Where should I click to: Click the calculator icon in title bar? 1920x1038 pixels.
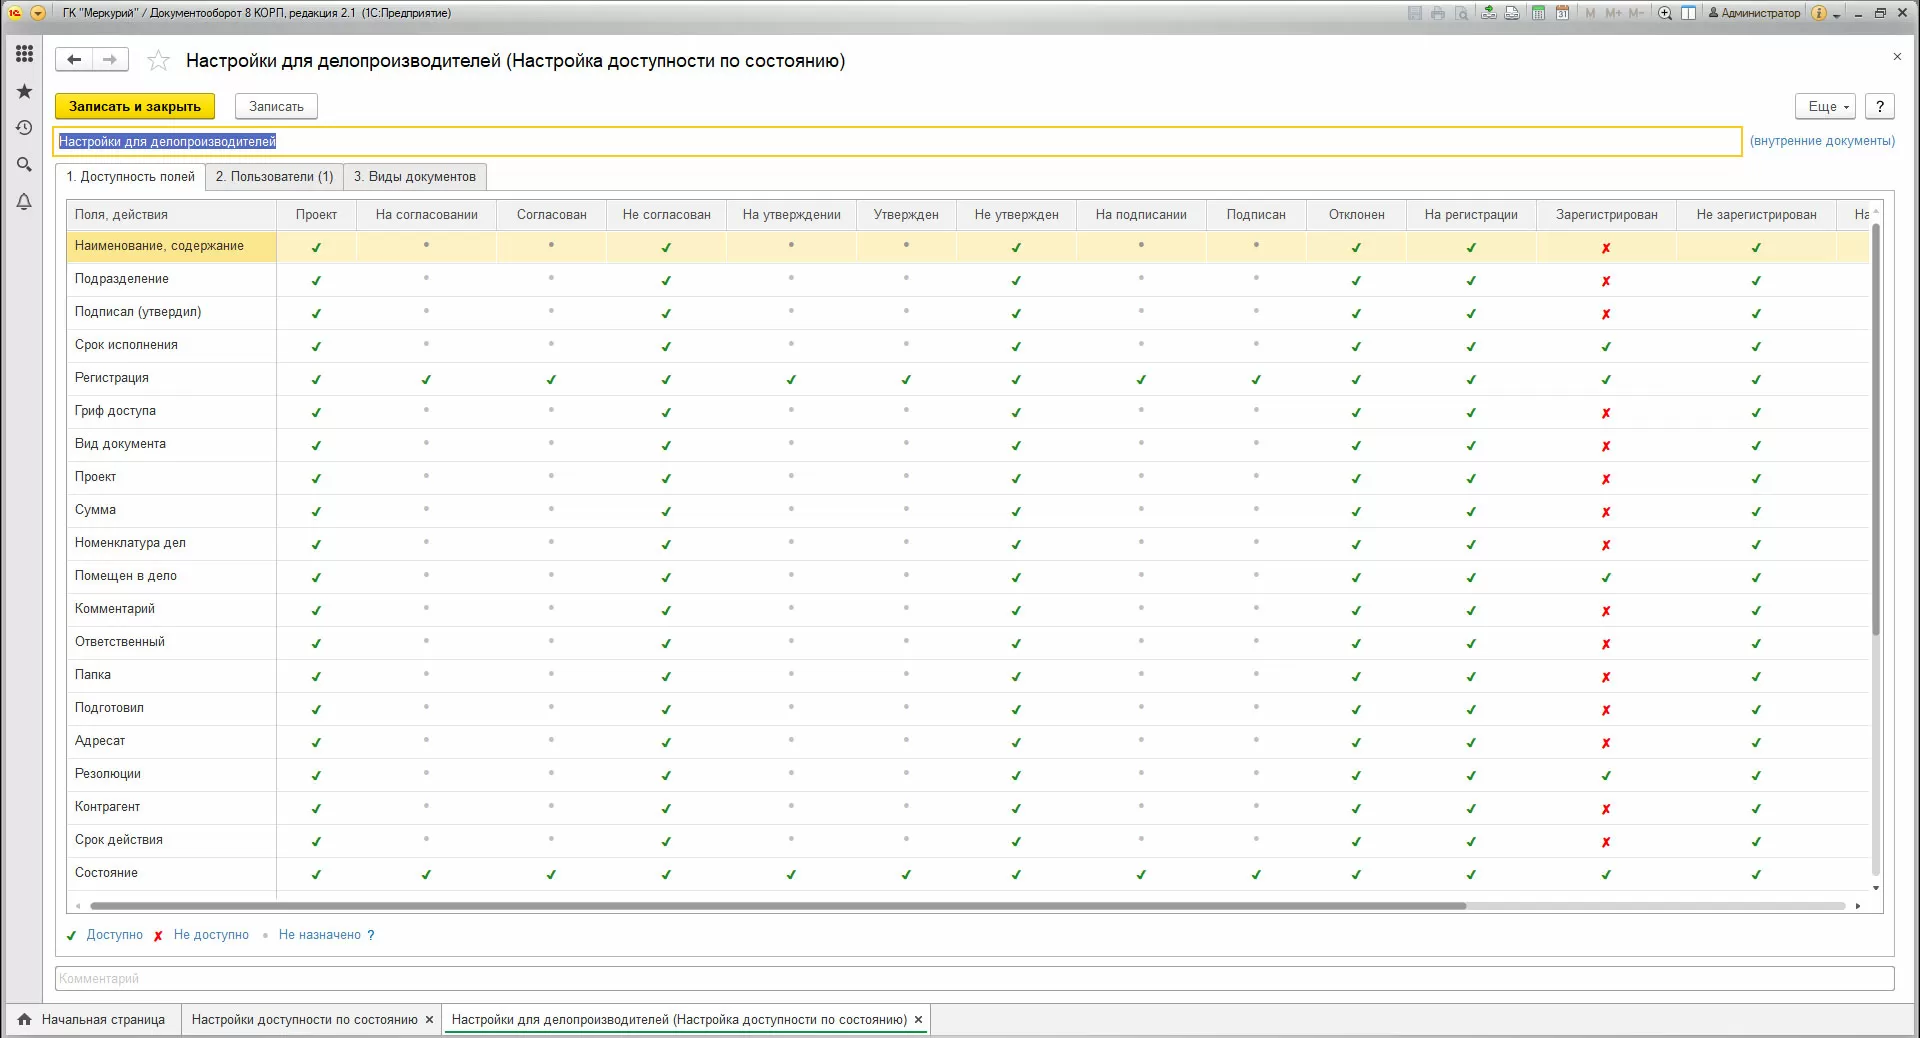pyautogui.click(x=1538, y=13)
